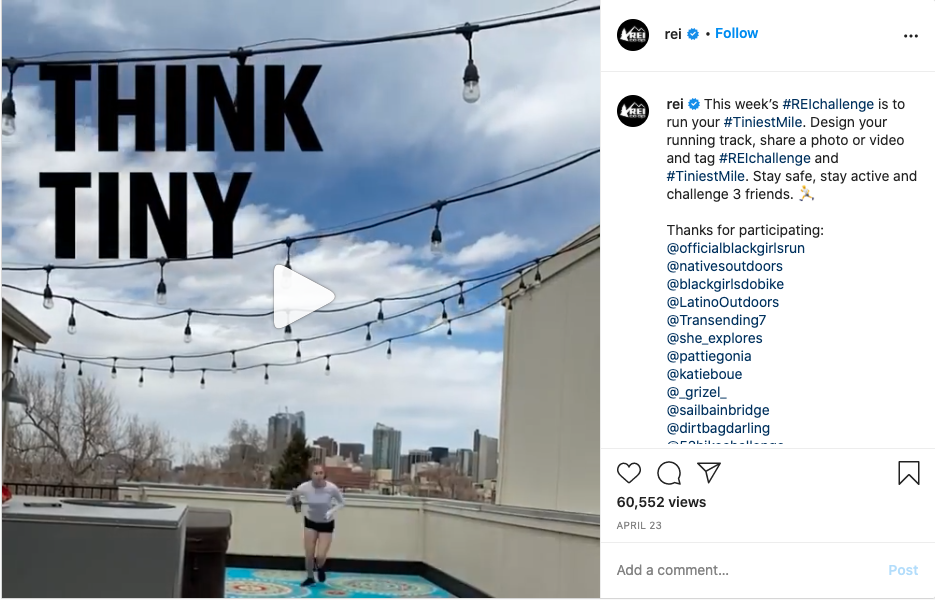935x600 pixels.
Task: Visit @pattiegonia profile
Action: click(x=709, y=356)
